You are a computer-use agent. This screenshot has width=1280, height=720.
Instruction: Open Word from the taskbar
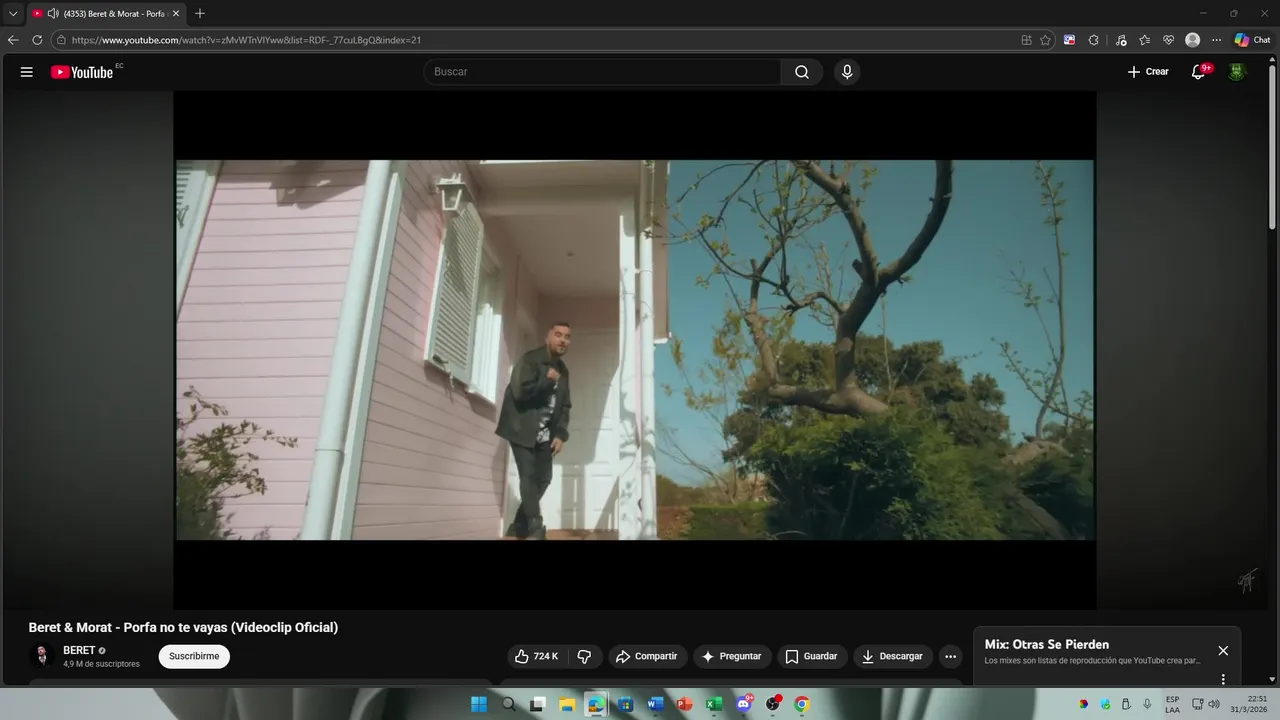(655, 704)
